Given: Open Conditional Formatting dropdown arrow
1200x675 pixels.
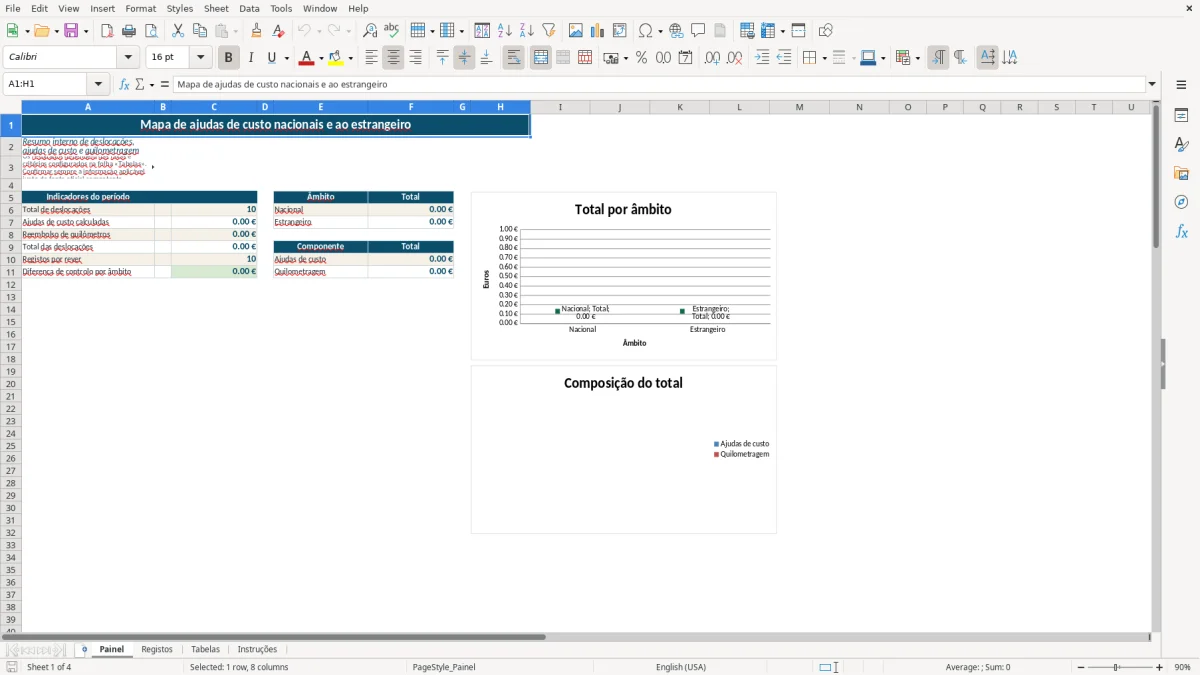Looking at the screenshot, I should (917, 58).
